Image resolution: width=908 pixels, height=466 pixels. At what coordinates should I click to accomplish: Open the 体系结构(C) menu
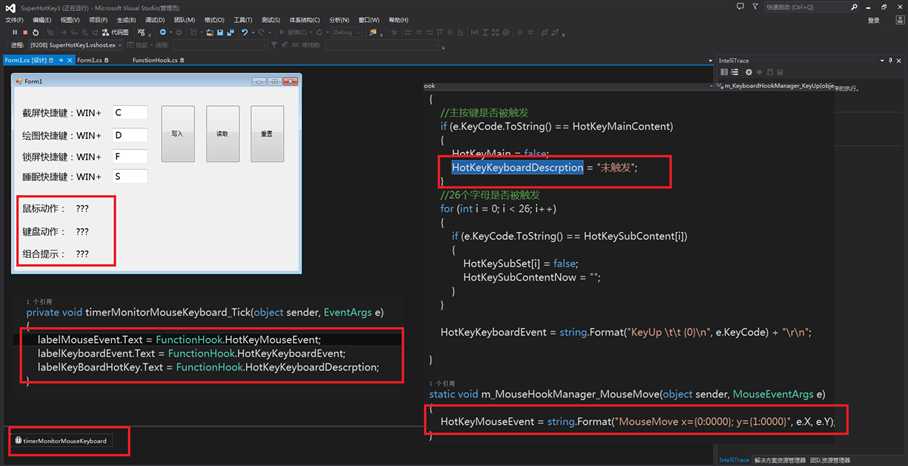click(305, 20)
